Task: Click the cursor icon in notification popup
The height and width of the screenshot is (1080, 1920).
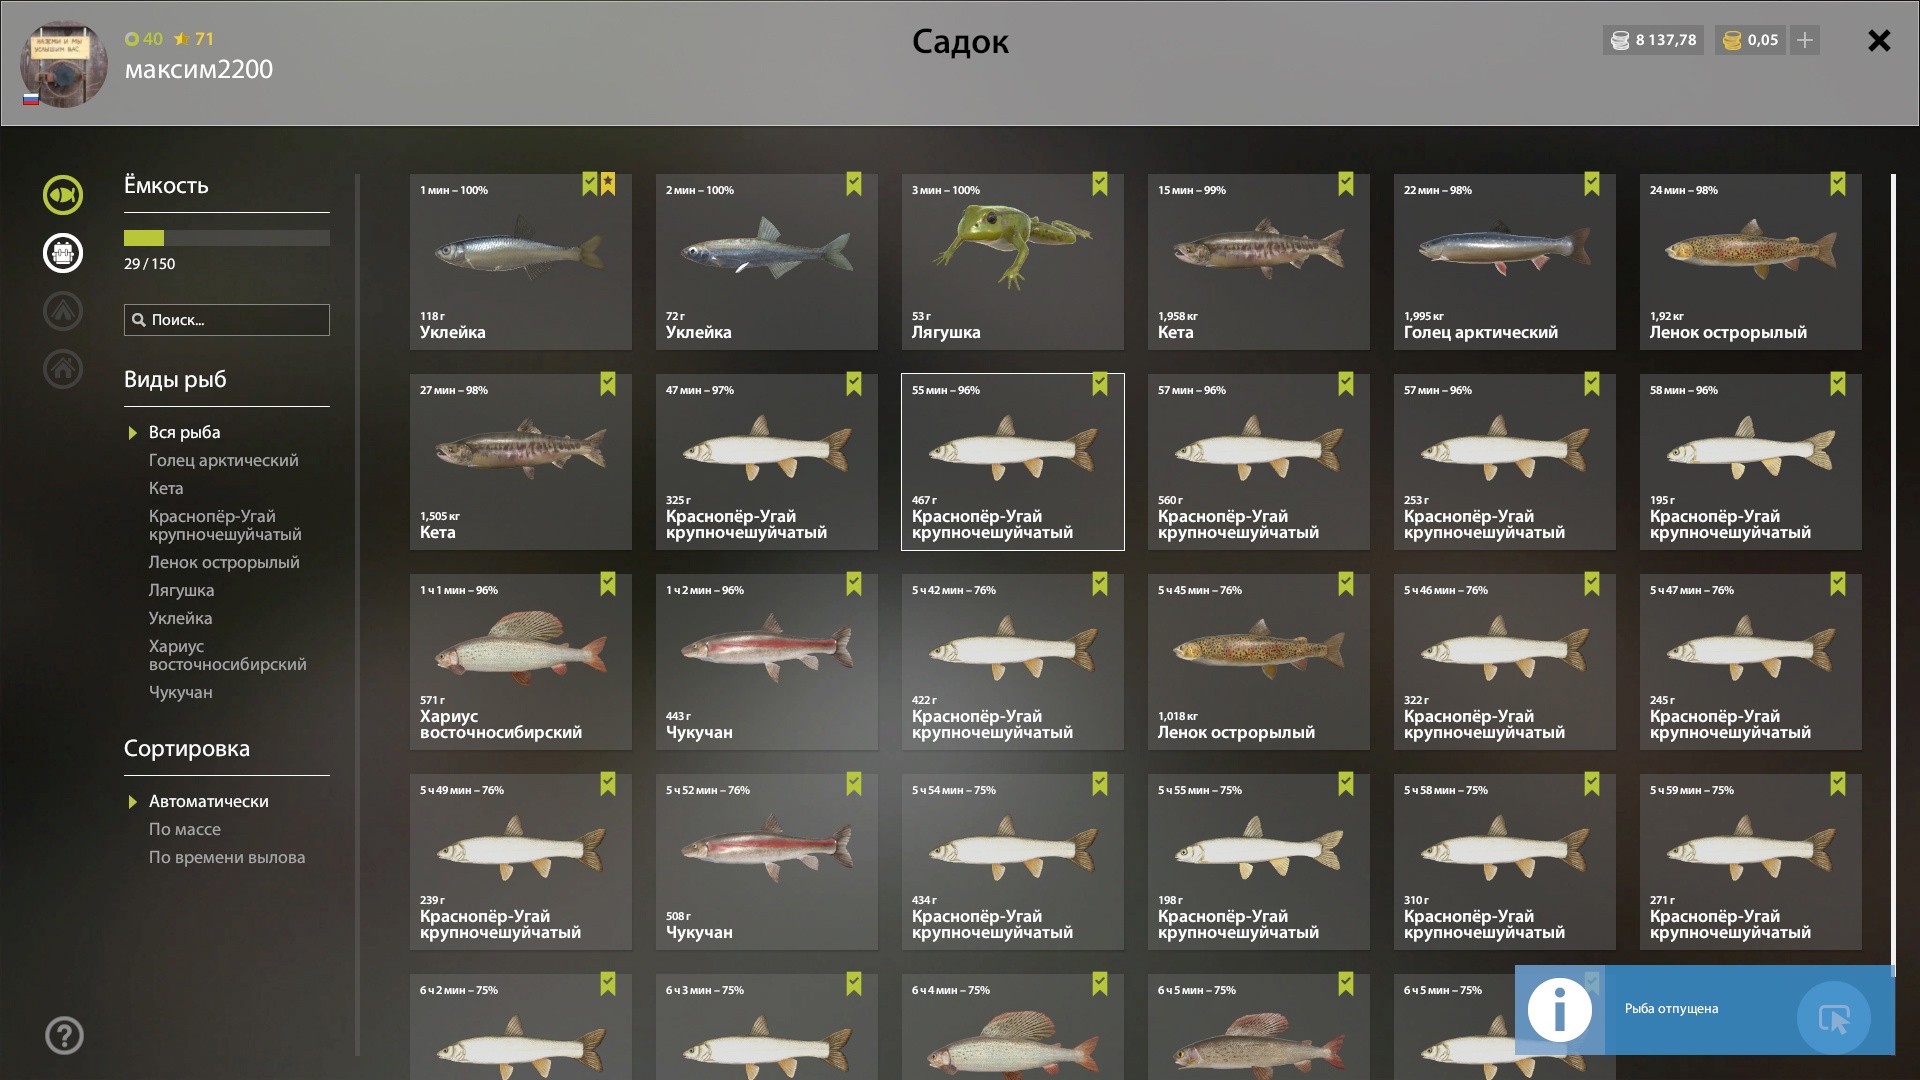Action: [x=1834, y=1018]
